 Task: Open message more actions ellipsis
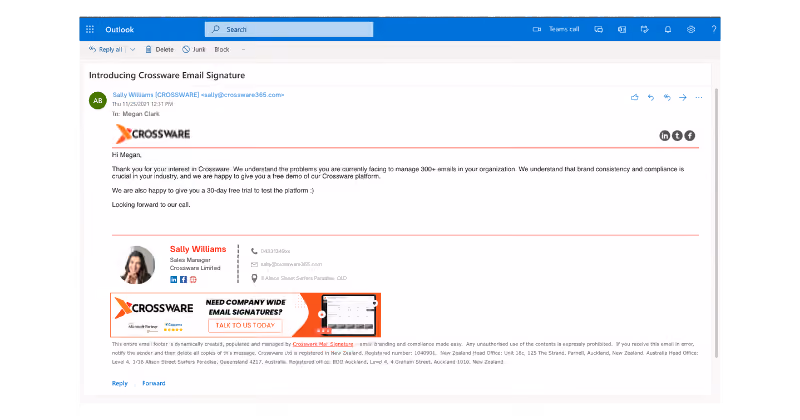pos(699,97)
